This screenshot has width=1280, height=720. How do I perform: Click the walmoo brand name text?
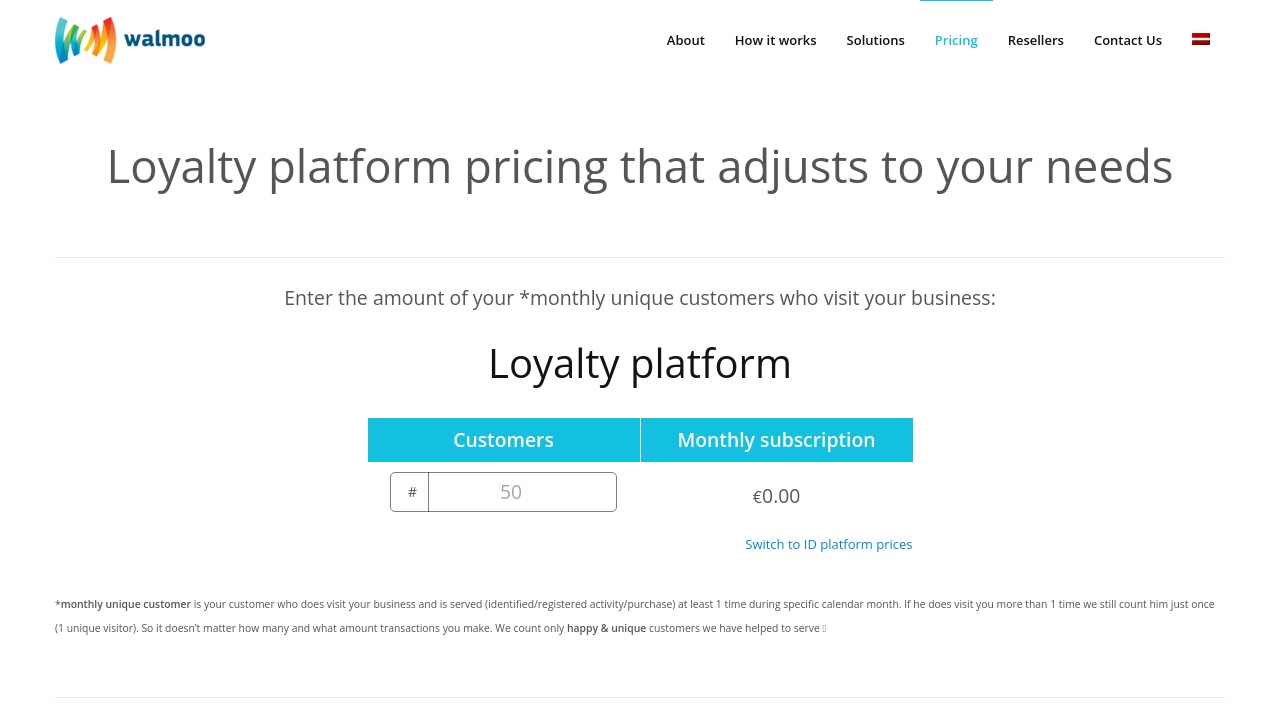[165, 39]
